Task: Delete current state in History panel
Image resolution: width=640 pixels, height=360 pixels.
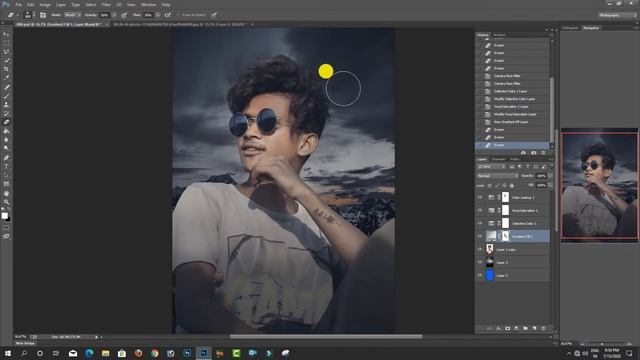Action: [543, 153]
